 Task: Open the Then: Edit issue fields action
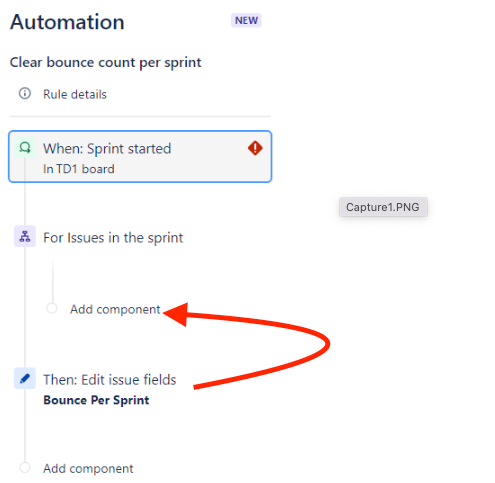click(110, 380)
